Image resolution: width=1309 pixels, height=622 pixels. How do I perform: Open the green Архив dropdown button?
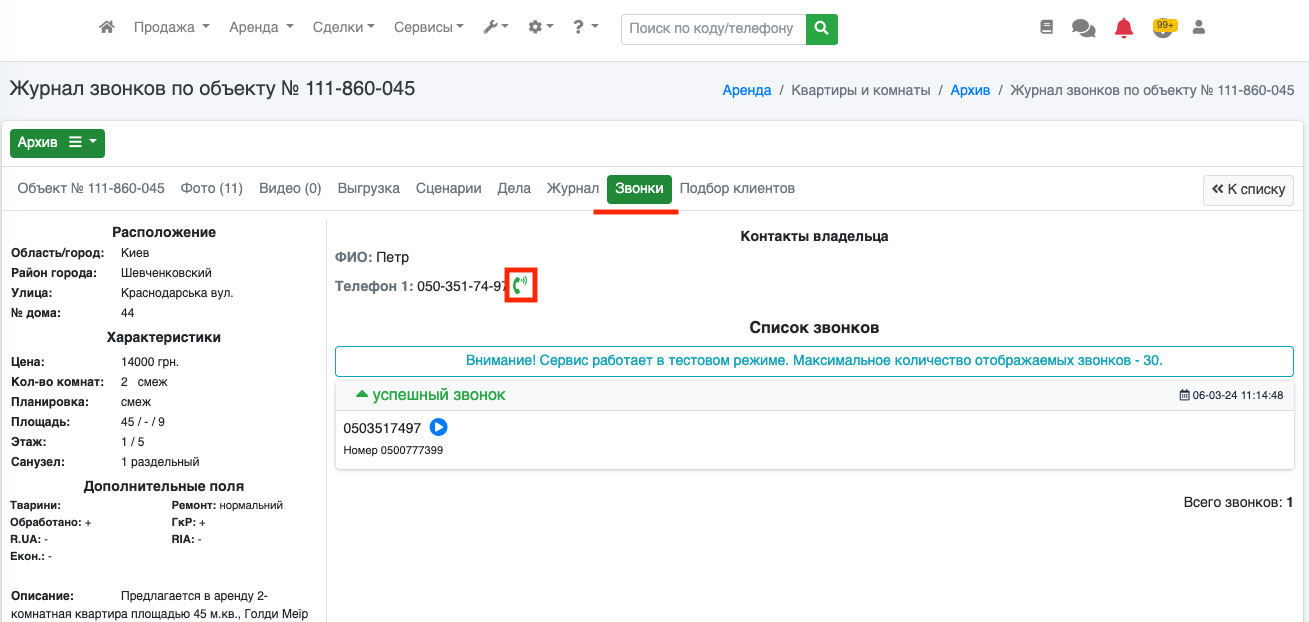(57, 143)
